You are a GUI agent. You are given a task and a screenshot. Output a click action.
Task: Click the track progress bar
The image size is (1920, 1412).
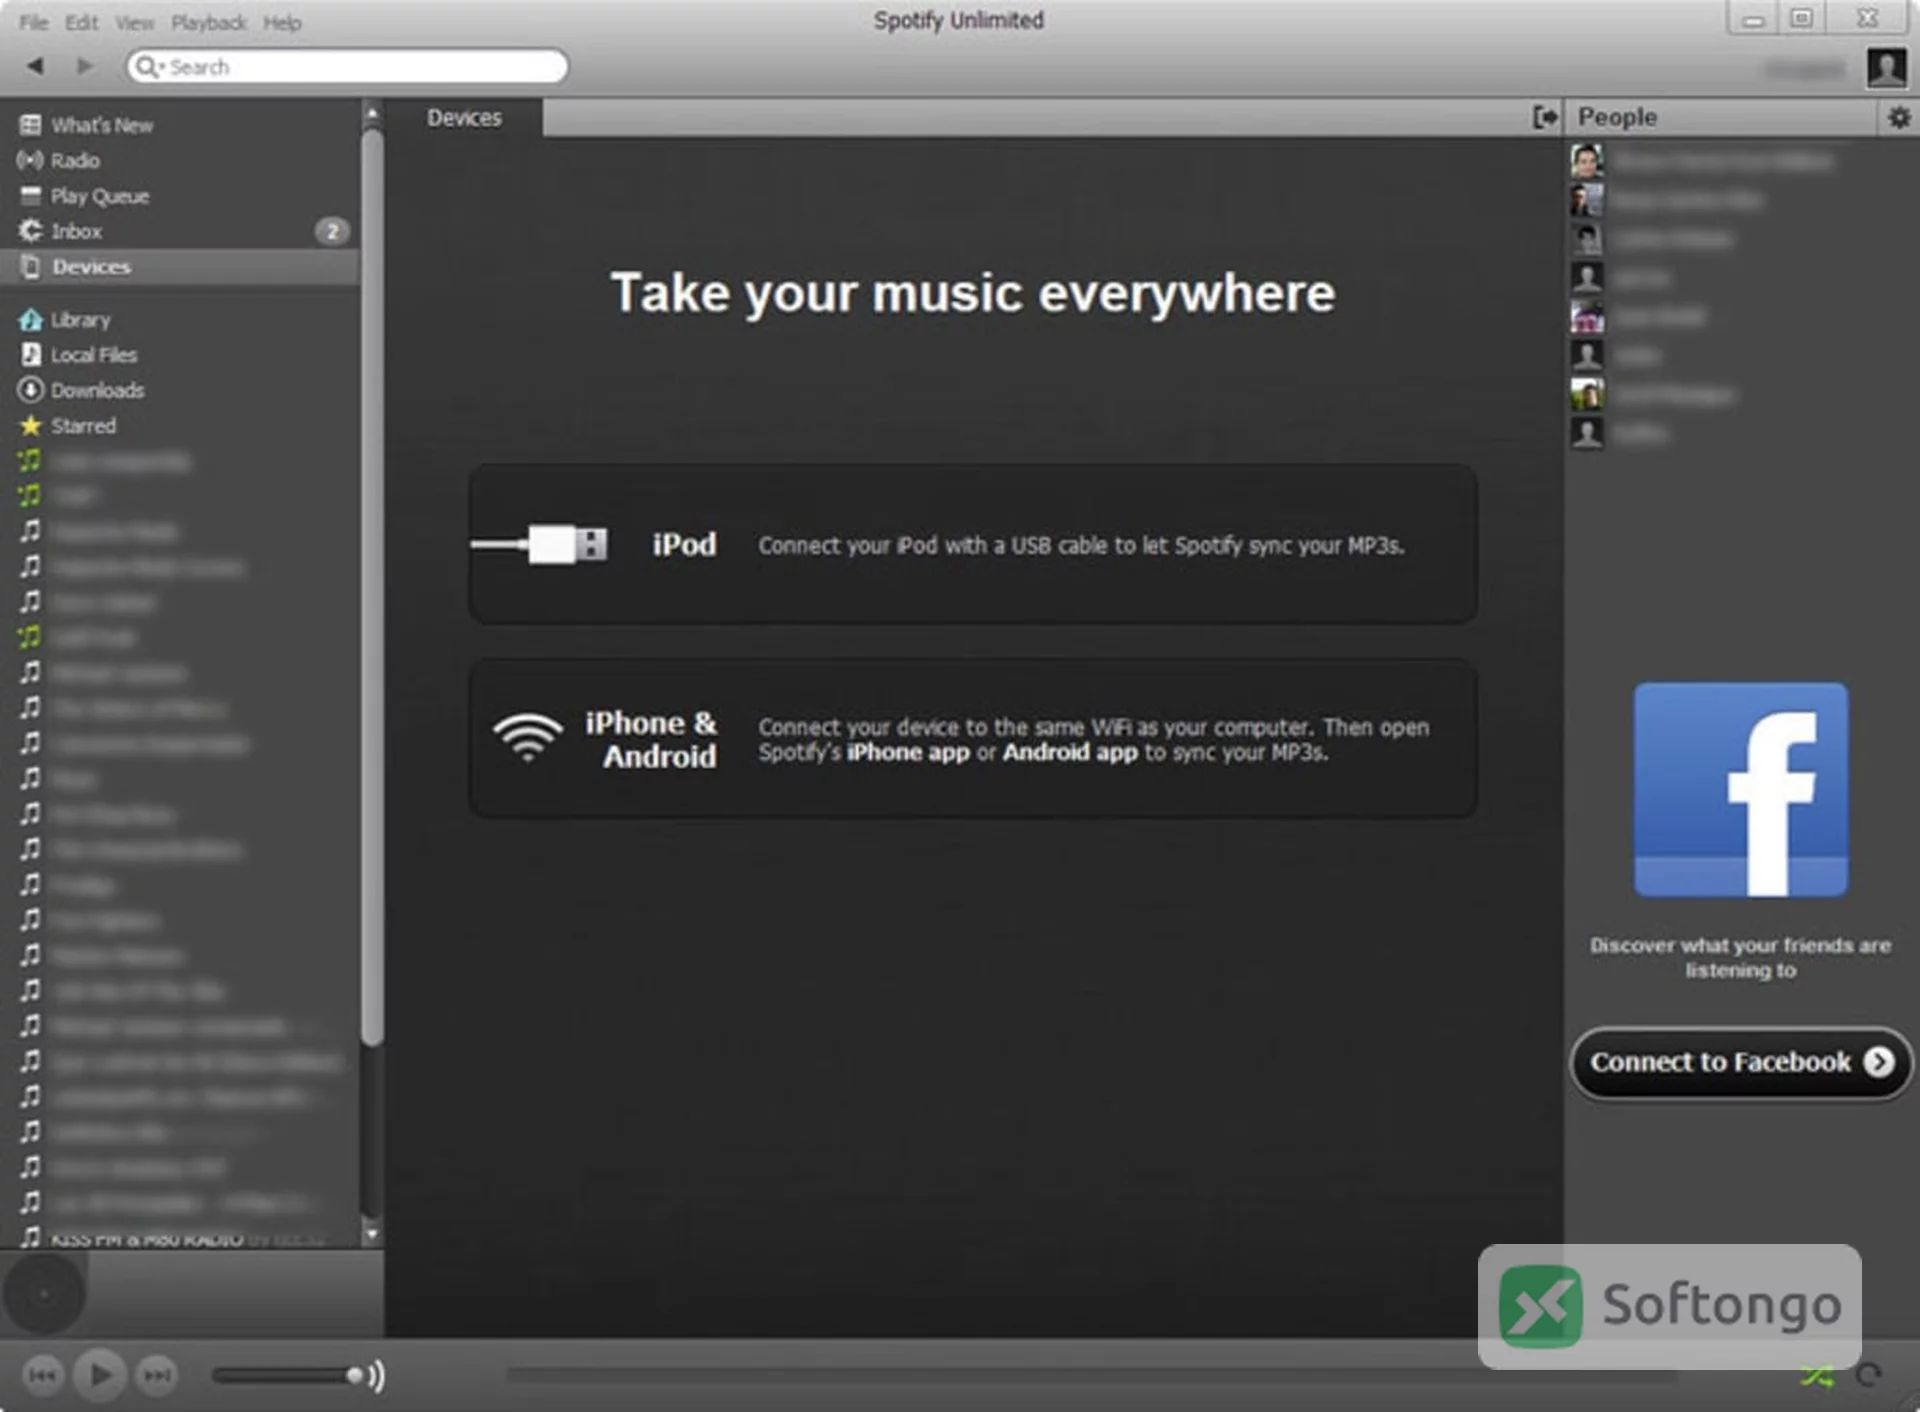pyautogui.click(x=1091, y=1376)
